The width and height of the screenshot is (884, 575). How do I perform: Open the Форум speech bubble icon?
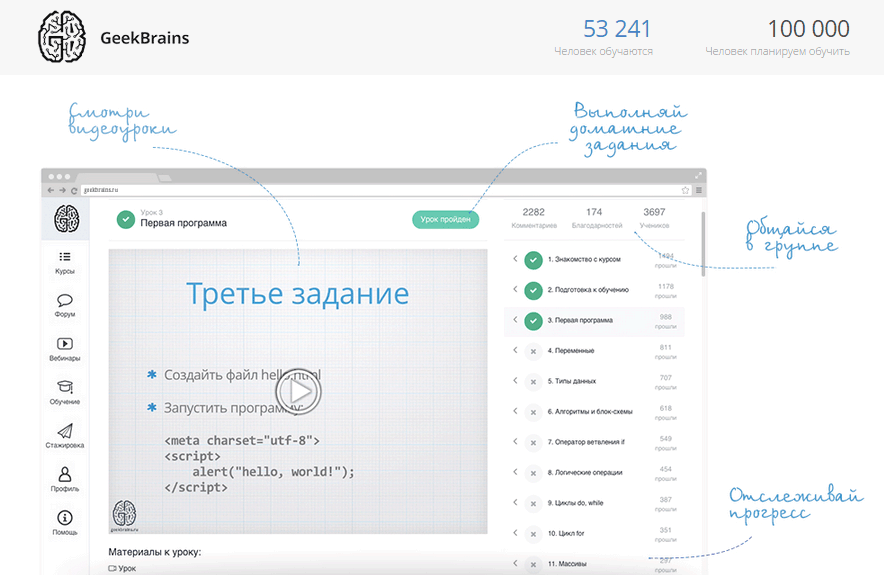point(65,300)
